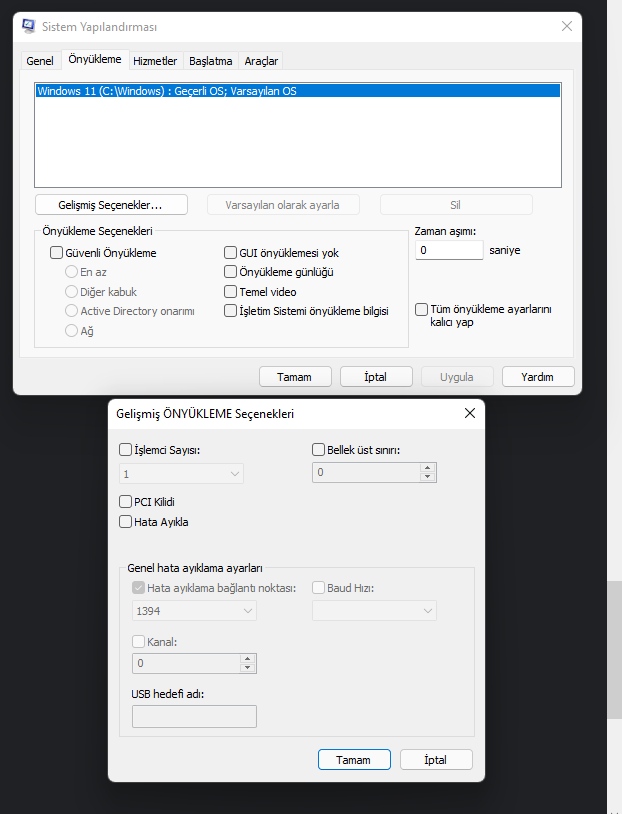Toggle the PCI Kilidi checkbox

click(125, 501)
